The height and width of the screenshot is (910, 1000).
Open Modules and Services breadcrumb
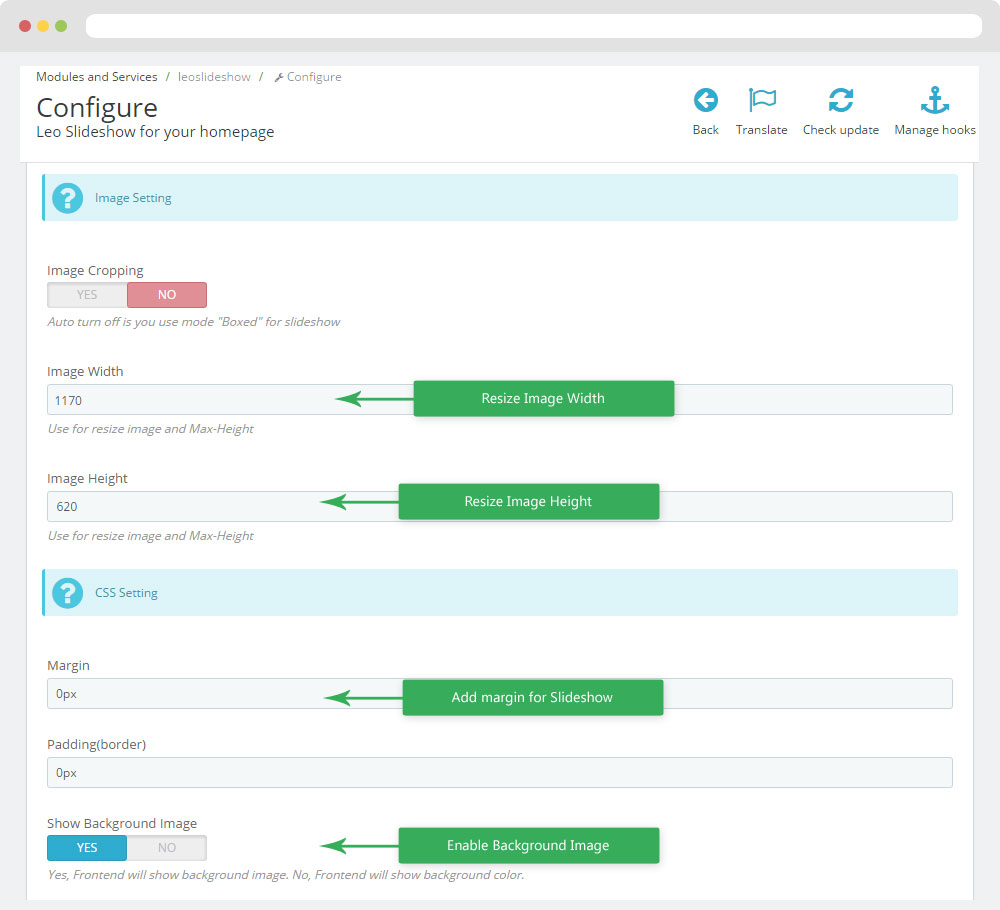(96, 77)
